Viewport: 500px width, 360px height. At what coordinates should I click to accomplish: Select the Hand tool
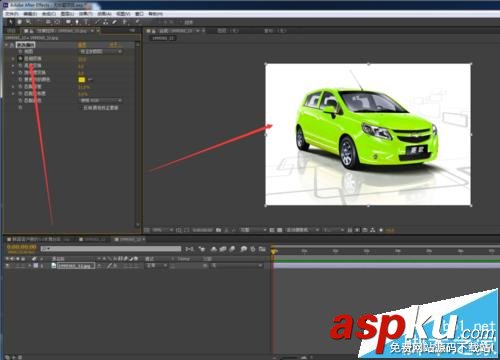click(x=19, y=22)
